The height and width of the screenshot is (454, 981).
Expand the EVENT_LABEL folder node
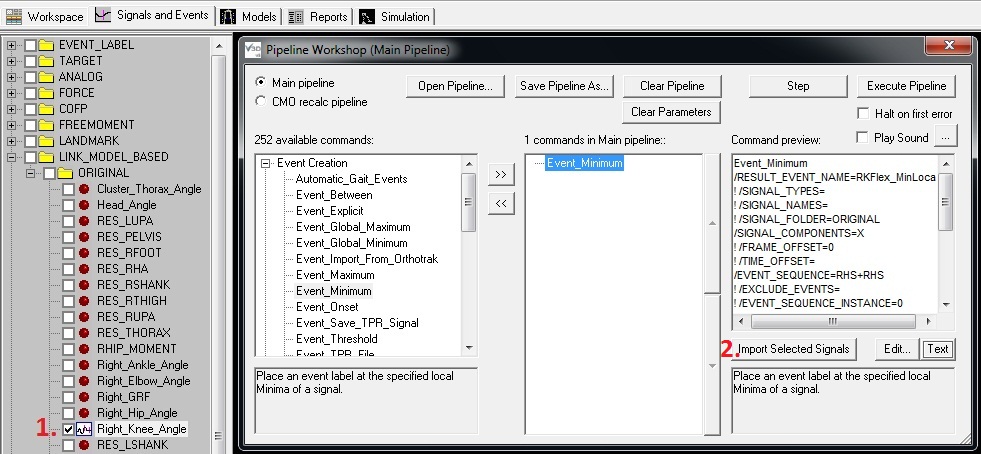[x=12, y=45]
